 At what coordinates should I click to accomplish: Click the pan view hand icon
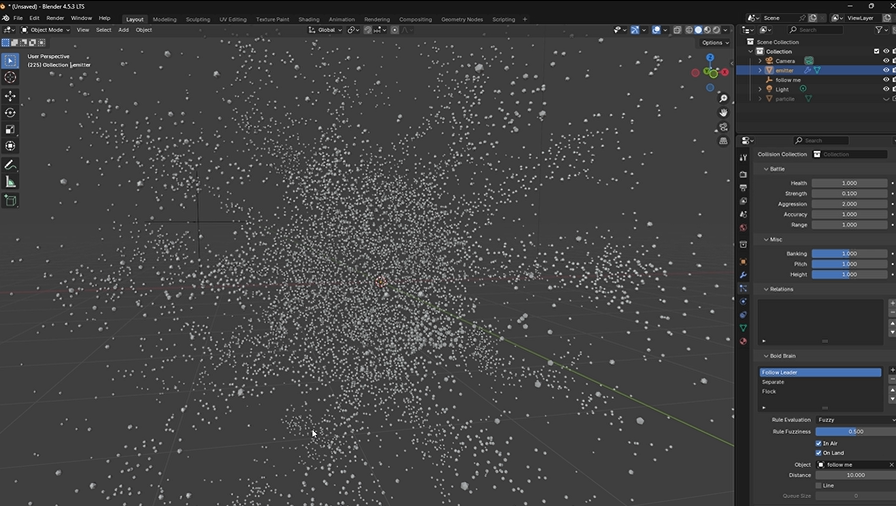[x=723, y=113]
